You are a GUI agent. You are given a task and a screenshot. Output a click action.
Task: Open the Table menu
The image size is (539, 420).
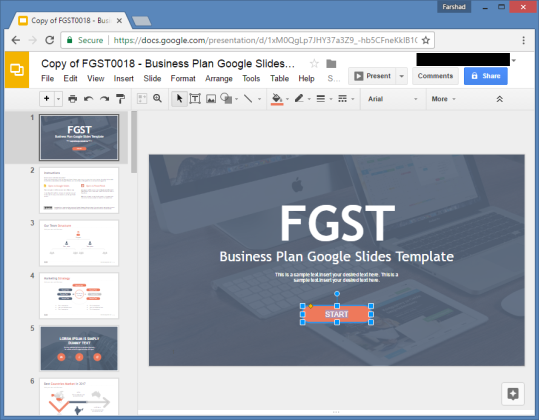(279, 79)
